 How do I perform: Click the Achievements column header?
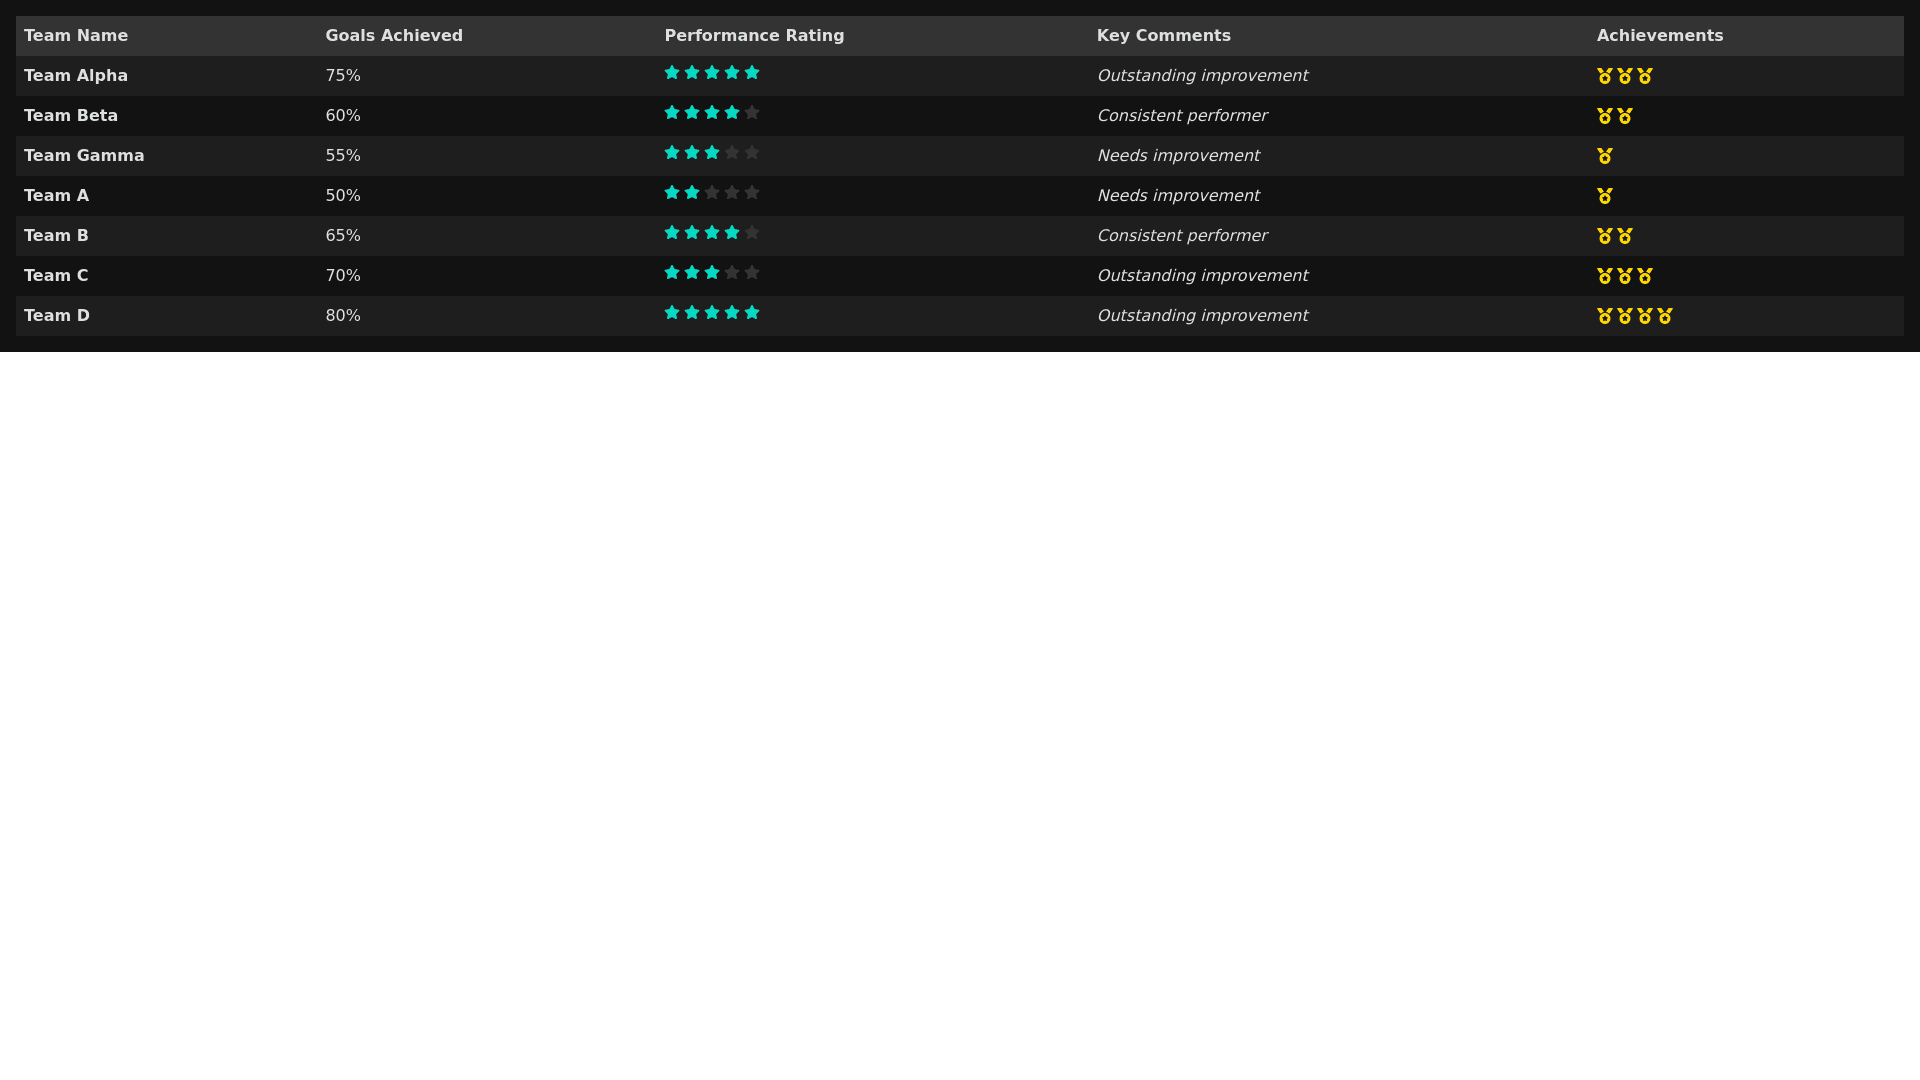tap(1659, 36)
